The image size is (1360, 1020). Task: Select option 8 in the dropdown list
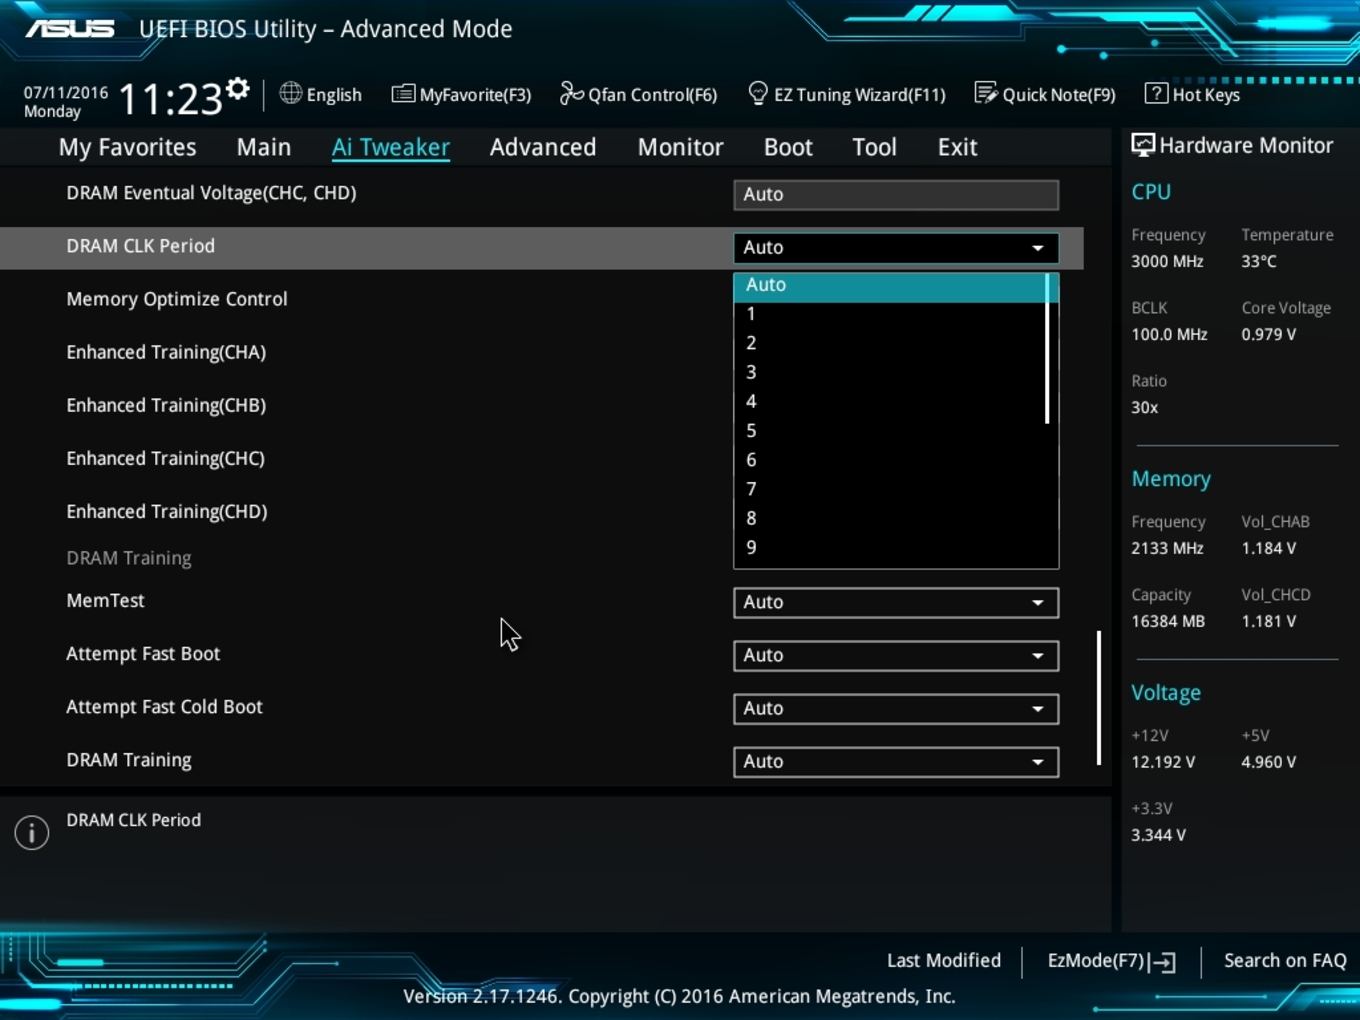(889, 519)
